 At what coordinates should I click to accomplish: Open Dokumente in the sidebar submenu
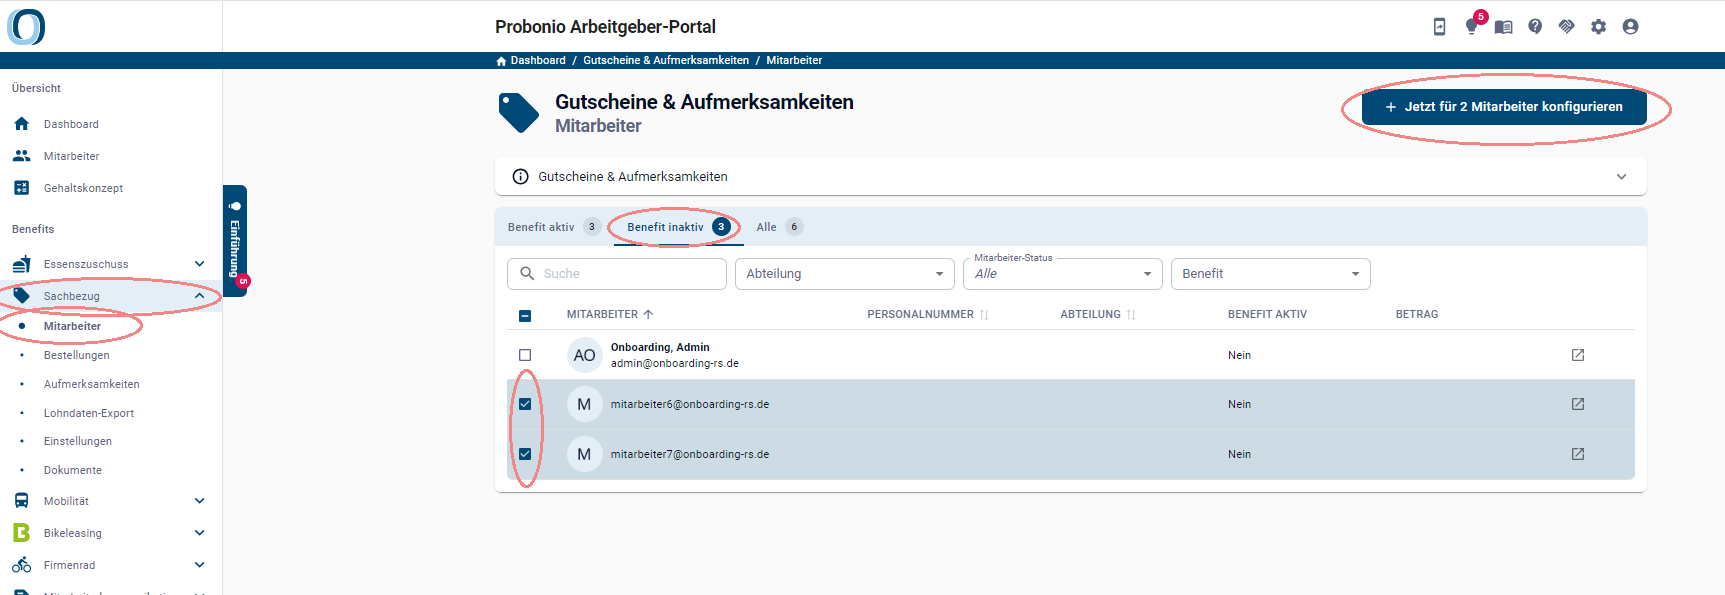point(73,470)
